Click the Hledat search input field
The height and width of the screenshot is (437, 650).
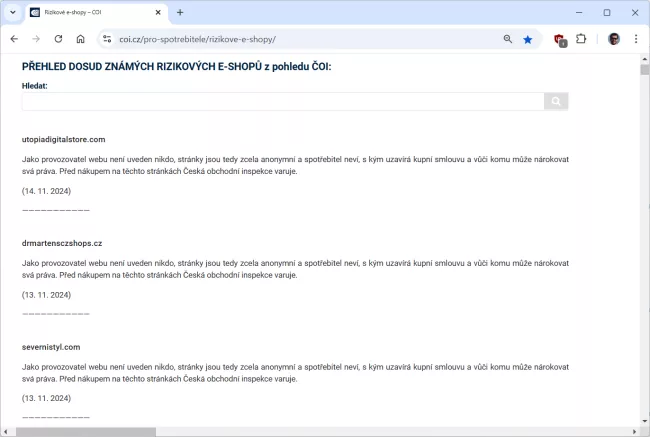282,101
